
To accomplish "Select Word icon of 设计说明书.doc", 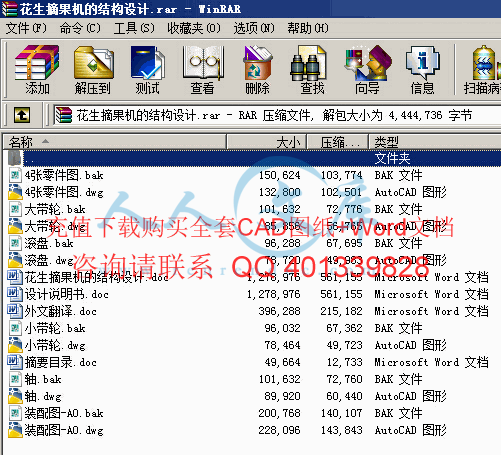I will point(15,294).
